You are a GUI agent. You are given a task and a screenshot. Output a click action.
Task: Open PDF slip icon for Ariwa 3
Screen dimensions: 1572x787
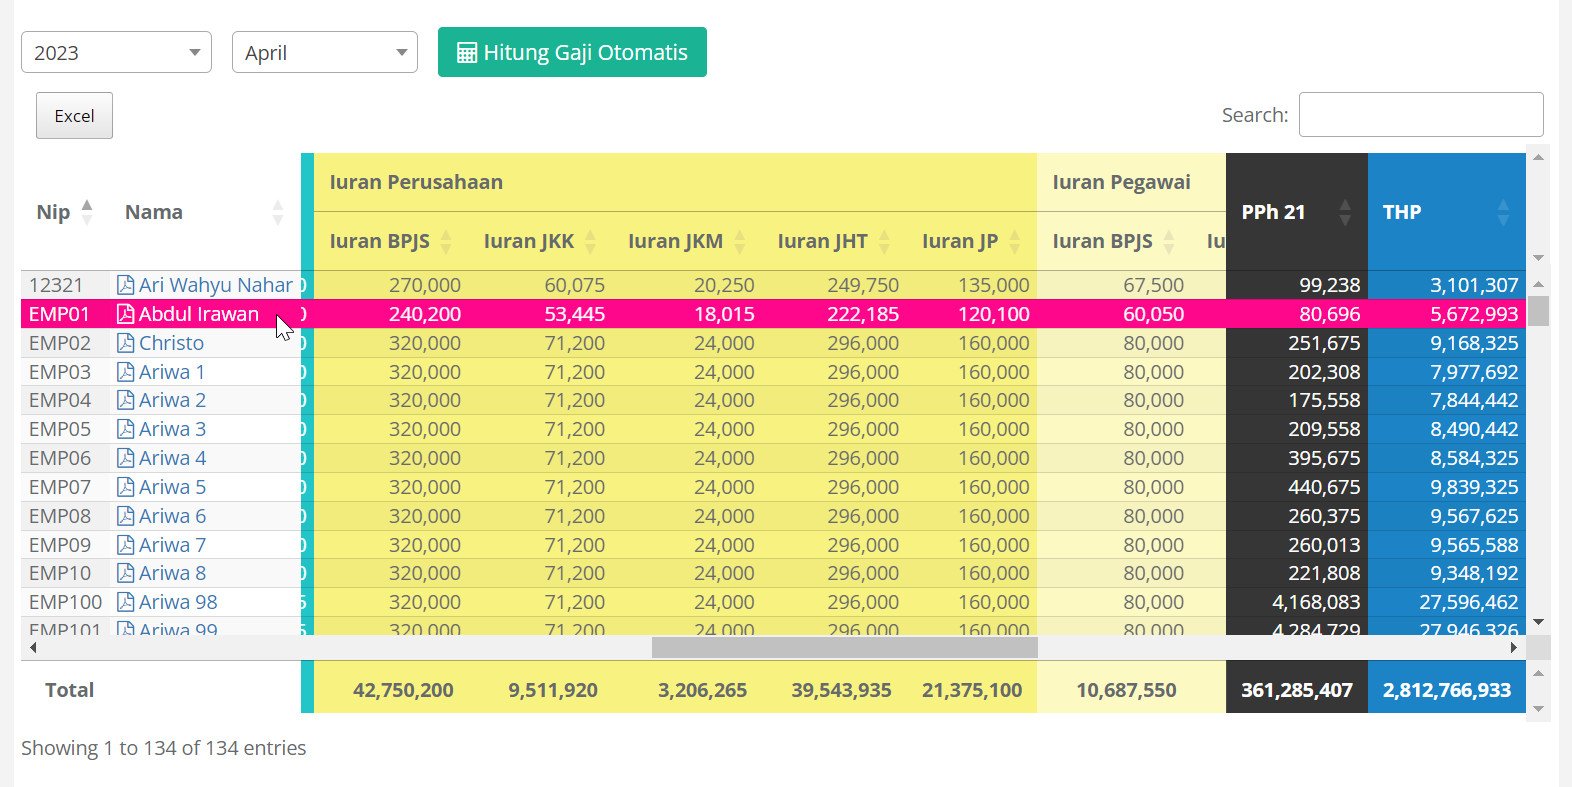point(125,429)
